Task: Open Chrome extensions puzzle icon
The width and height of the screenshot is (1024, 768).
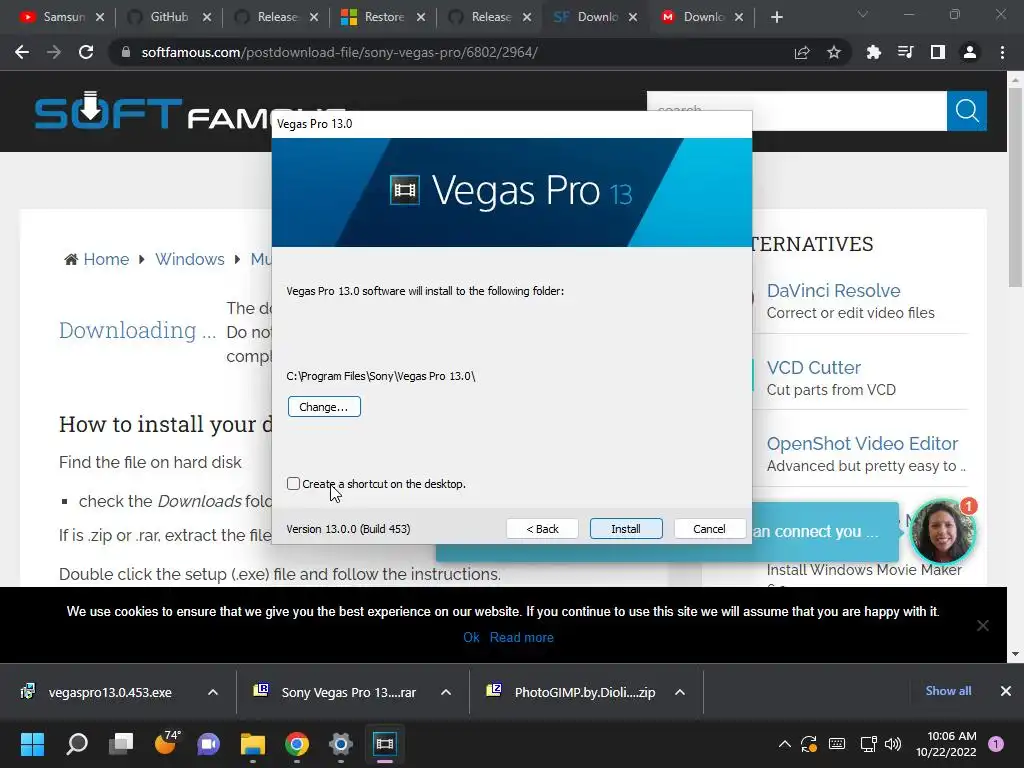Action: [873, 52]
